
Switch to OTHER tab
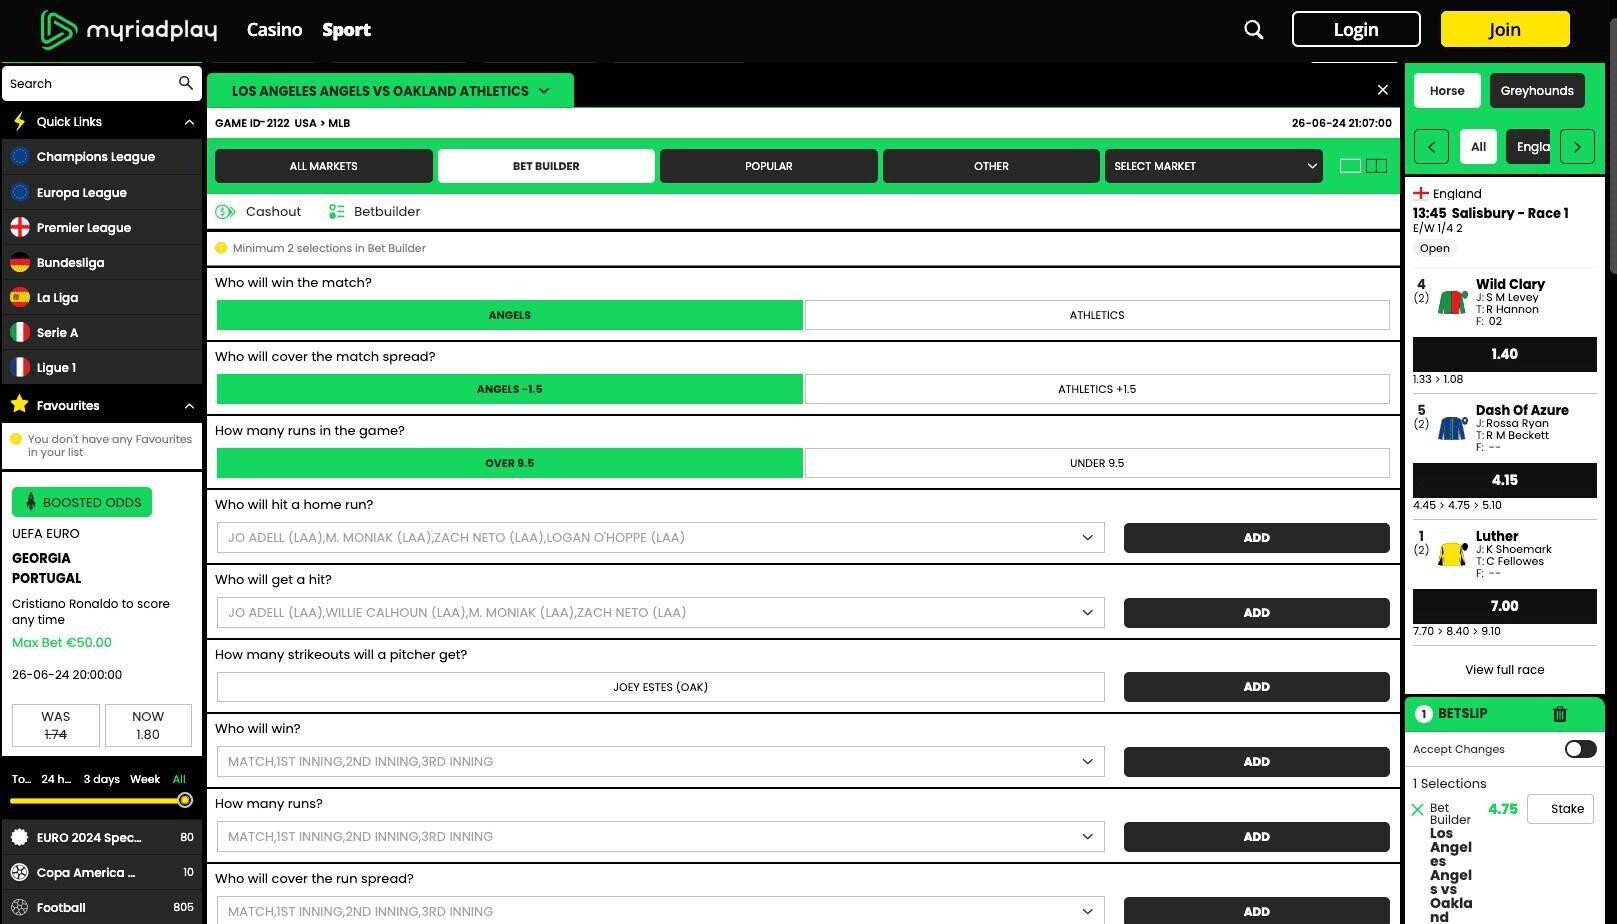[991, 166]
